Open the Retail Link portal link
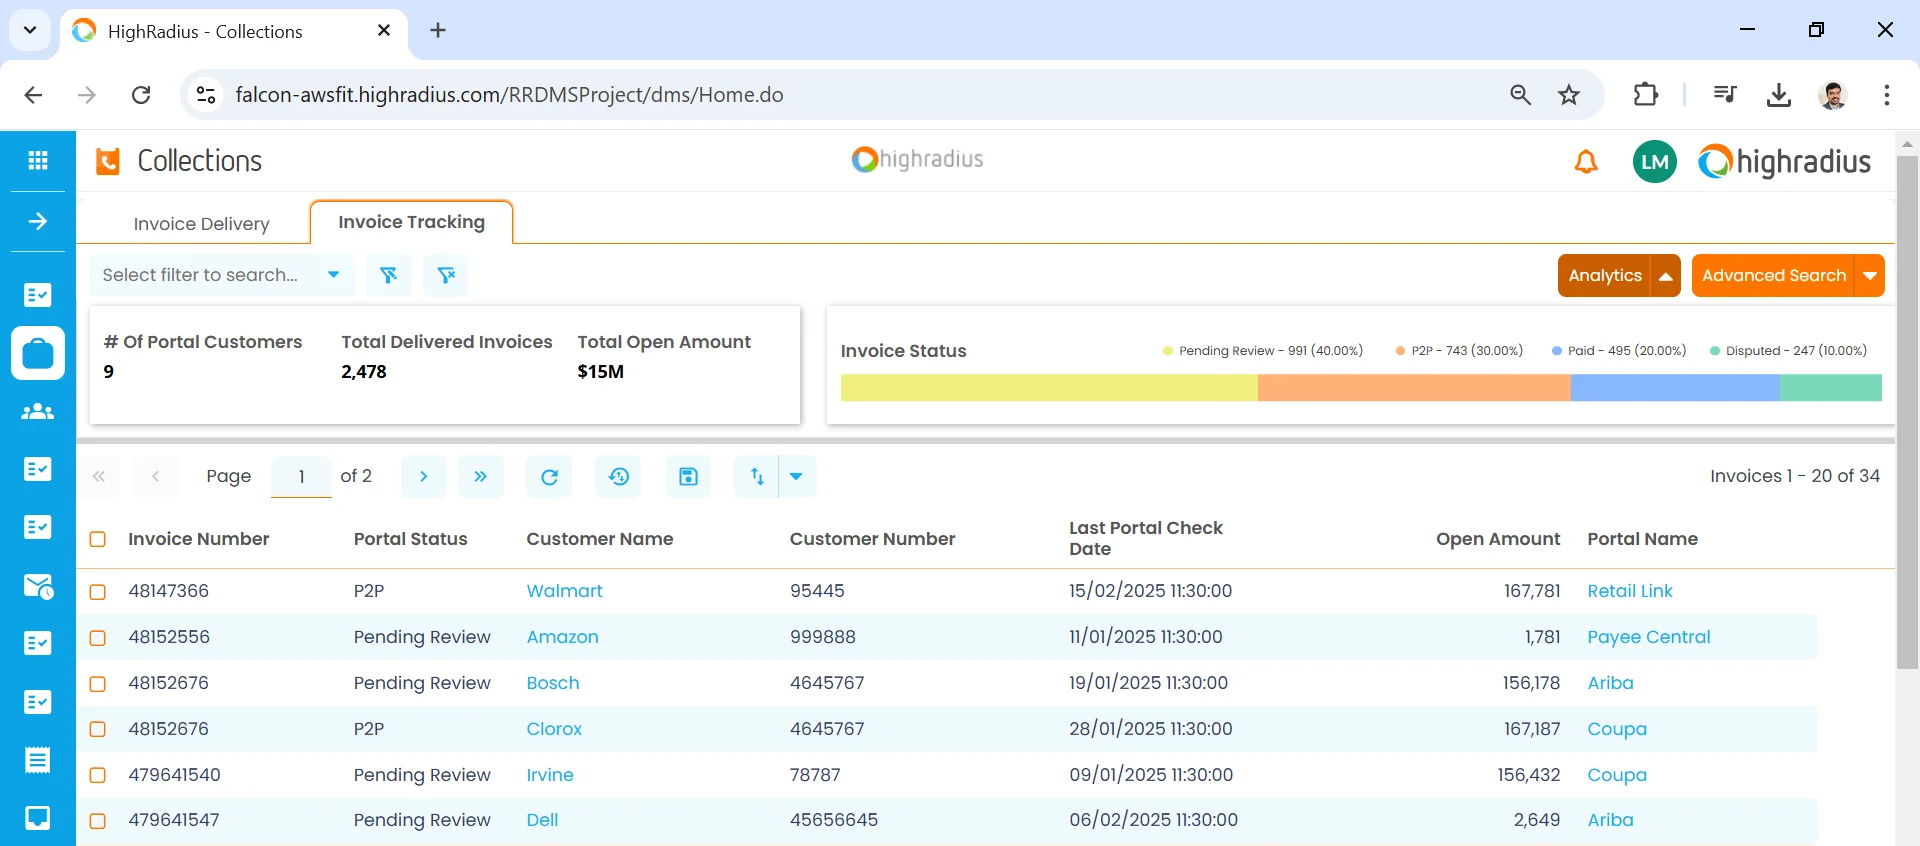Image resolution: width=1920 pixels, height=846 pixels. coord(1630,591)
